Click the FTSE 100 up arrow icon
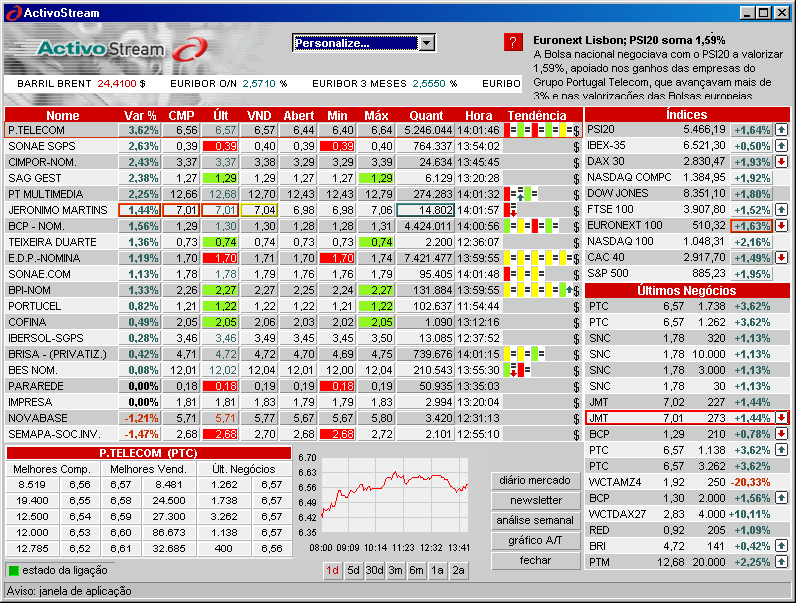The width and height of the screenshot is (796, 603). click(781, 210)
